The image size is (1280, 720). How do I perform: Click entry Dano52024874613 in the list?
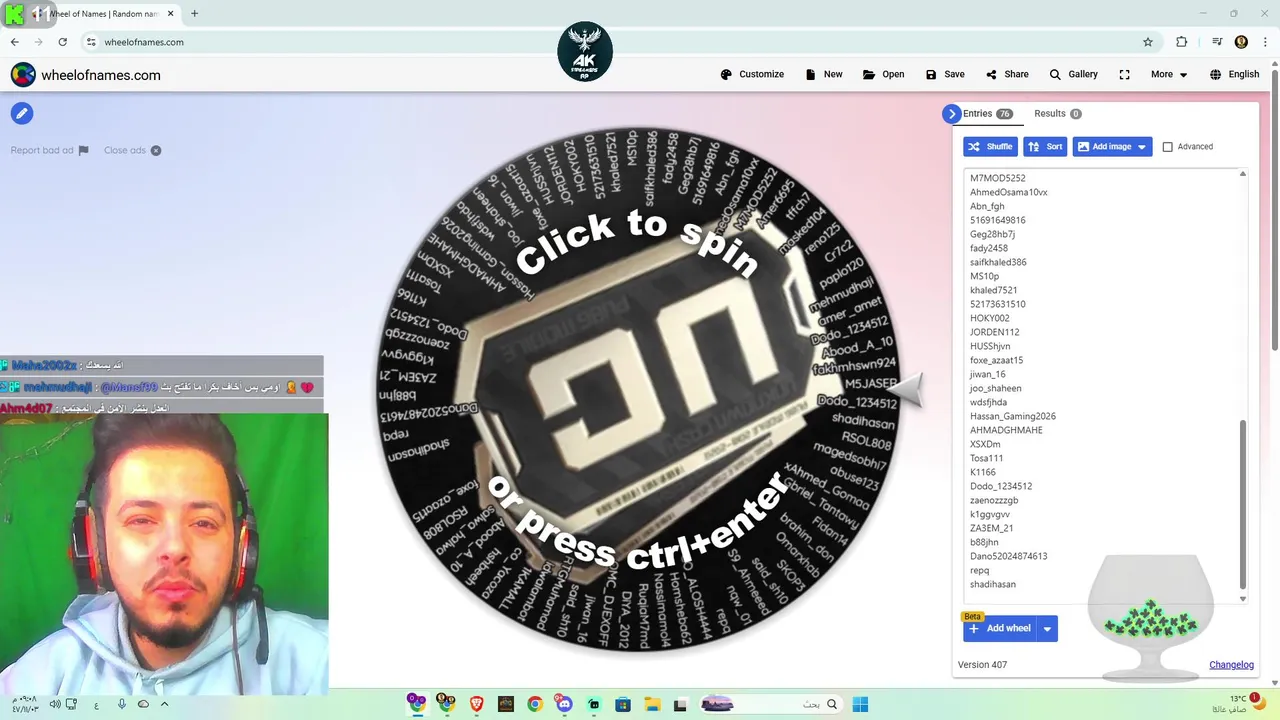[1008, 556]
